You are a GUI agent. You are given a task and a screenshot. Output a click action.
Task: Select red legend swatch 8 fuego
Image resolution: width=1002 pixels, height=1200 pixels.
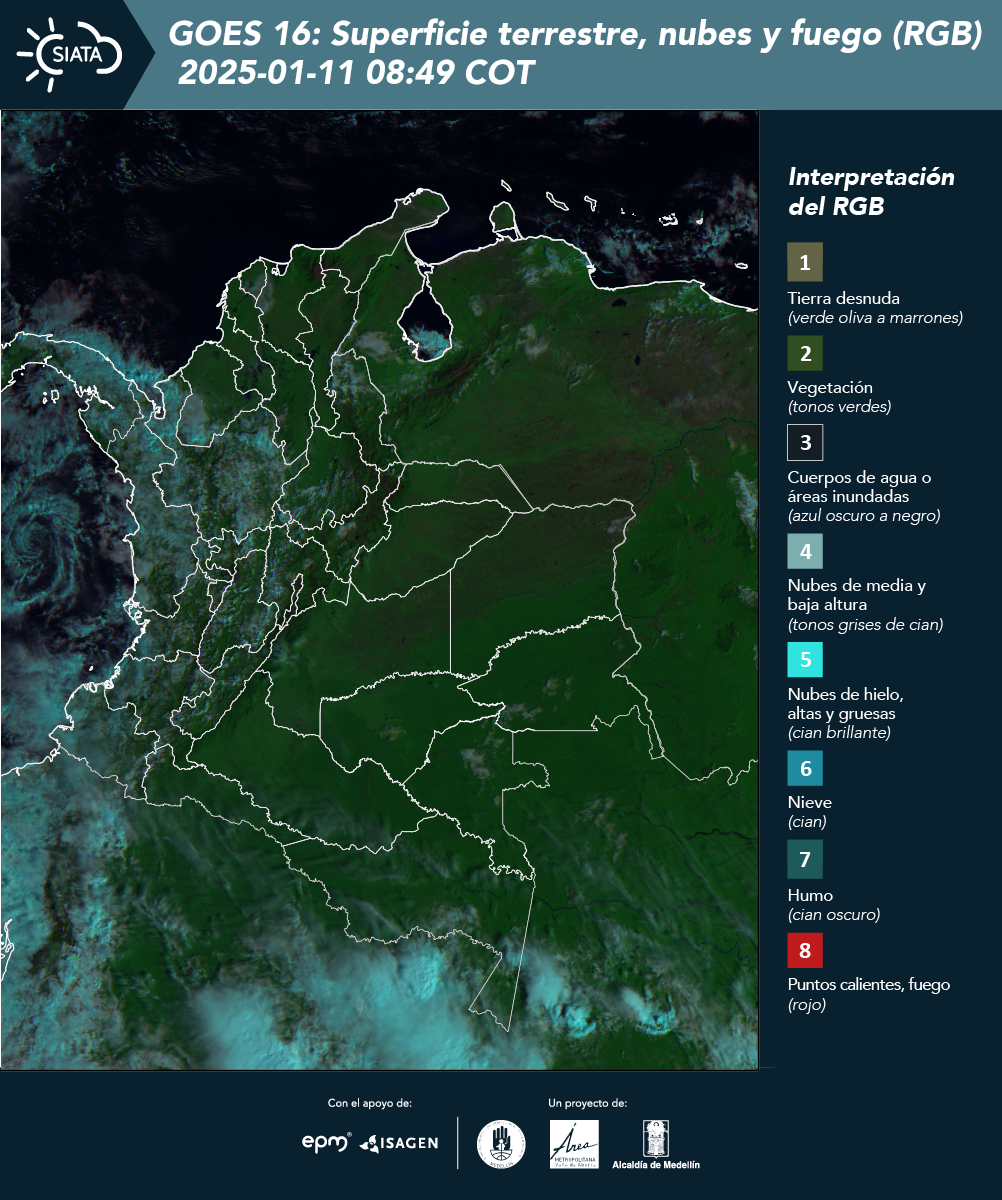click(805, 950)
